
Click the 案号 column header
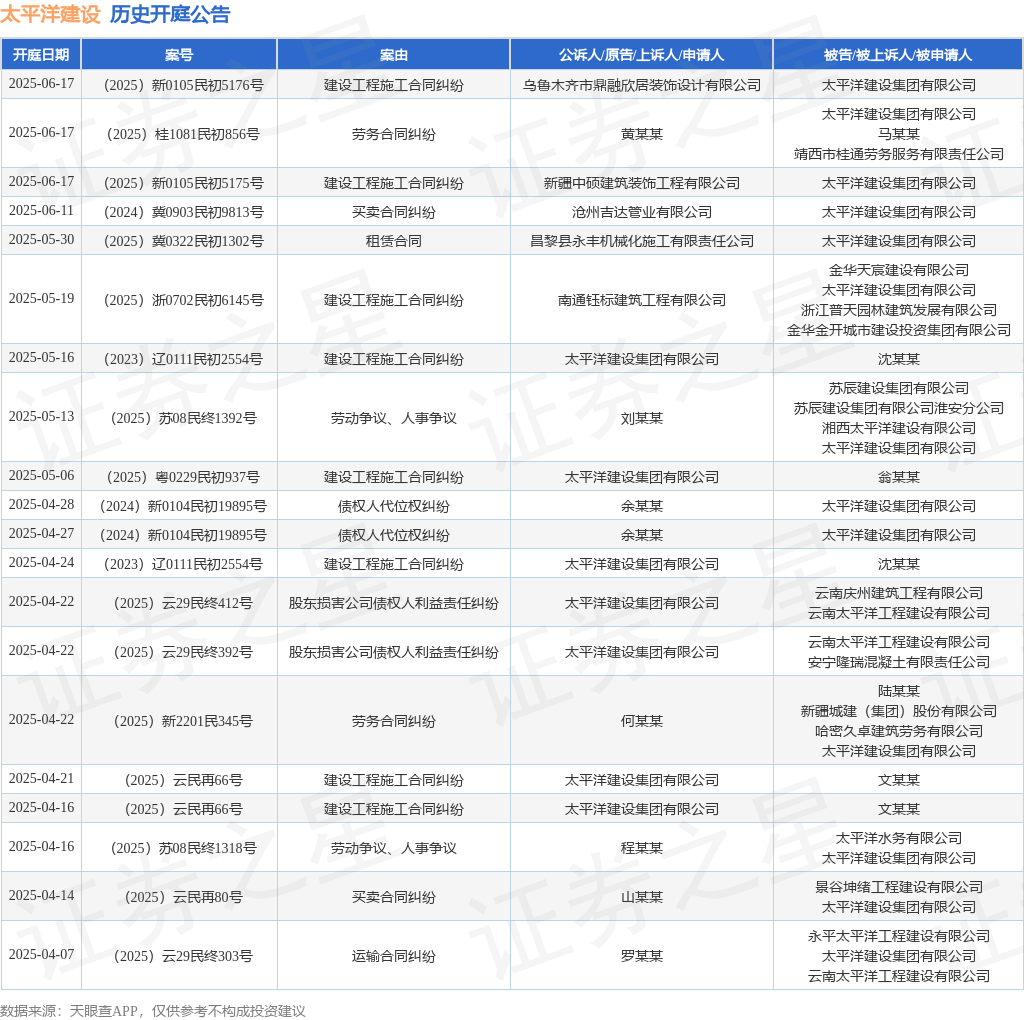[179, 55]
